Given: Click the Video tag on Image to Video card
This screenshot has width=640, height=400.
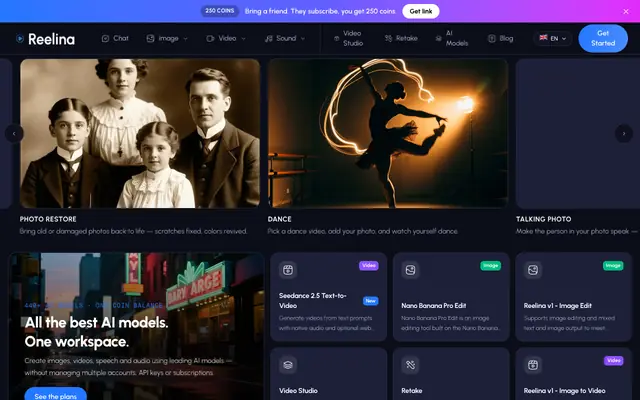Looking at the screenshot, I should [x=613, y=360].
